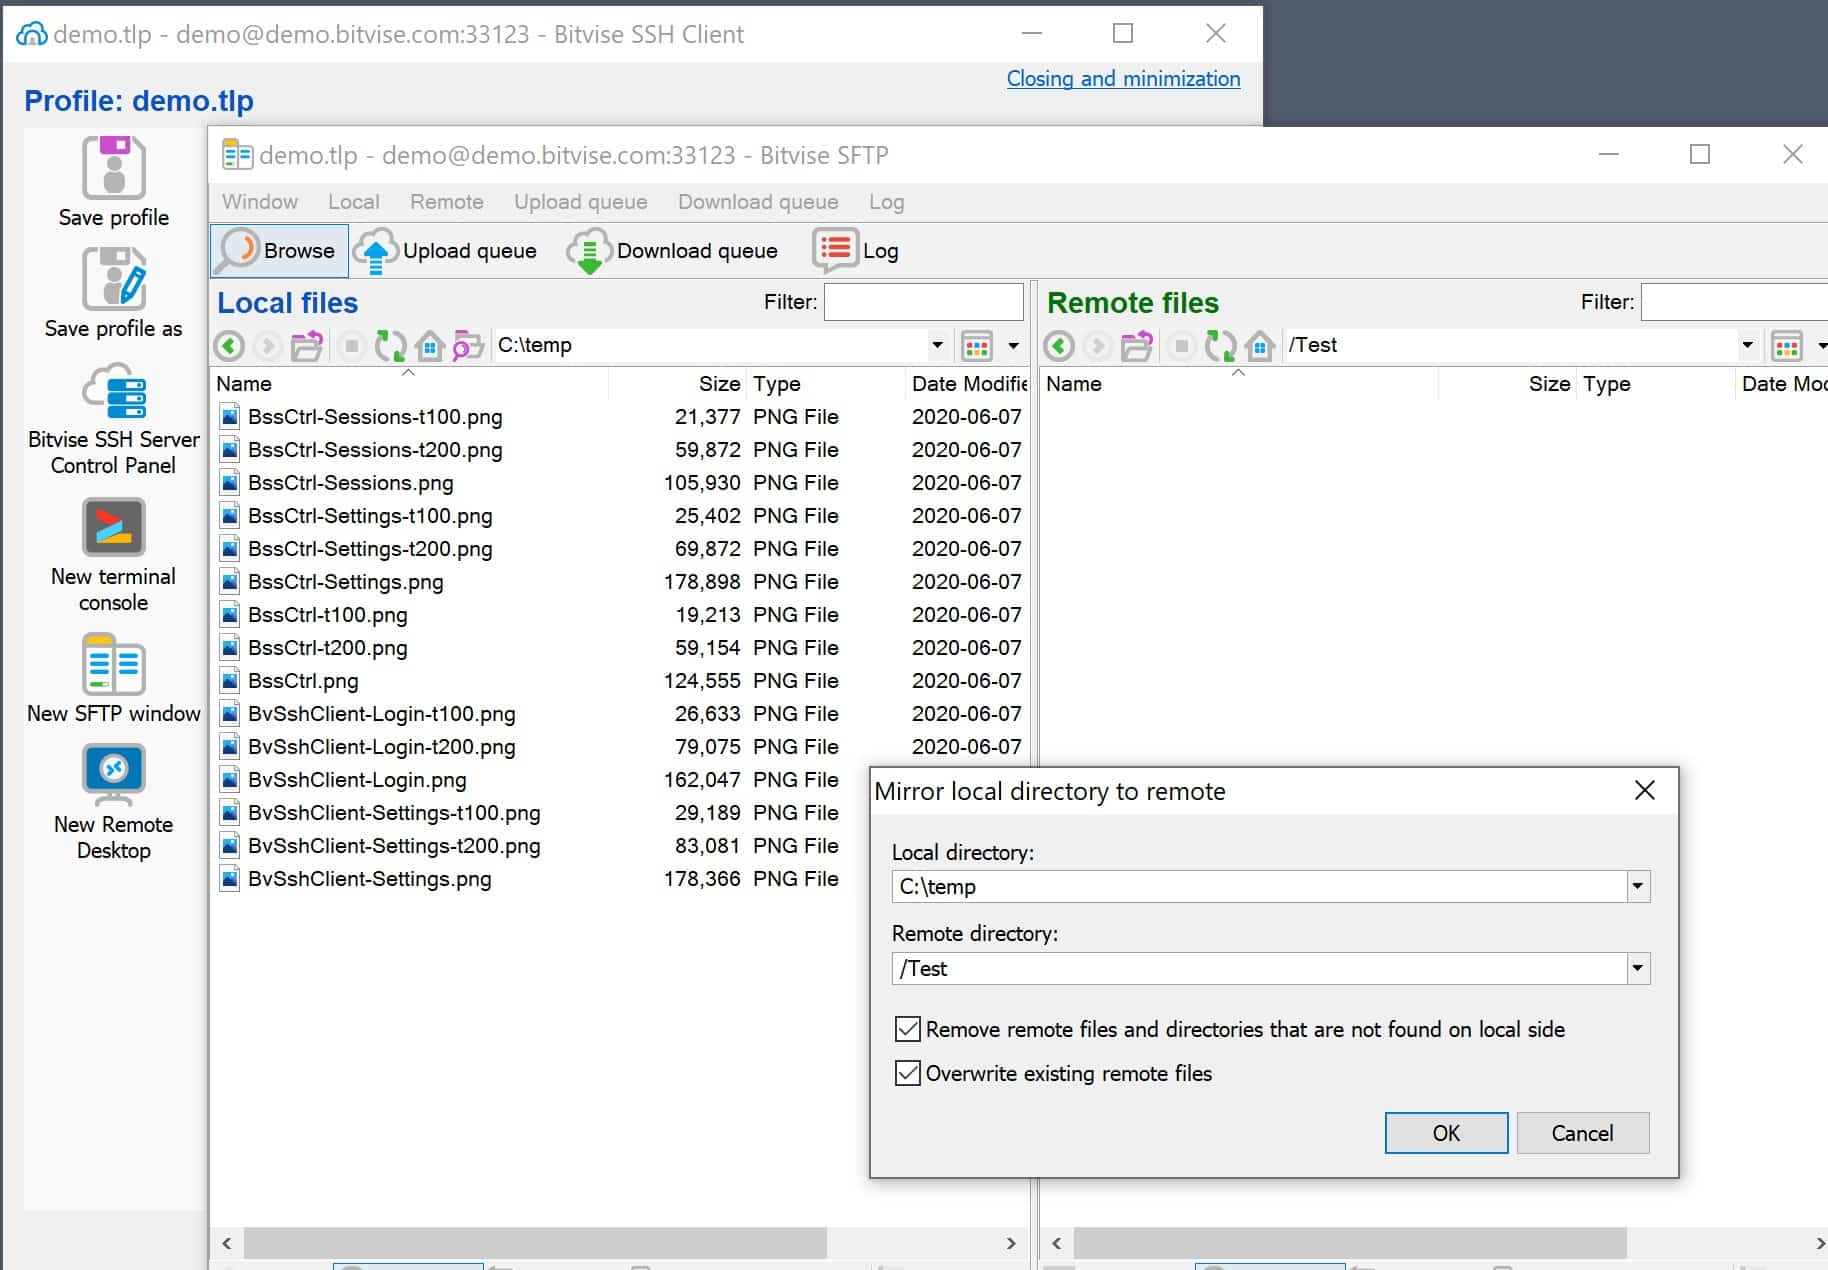Expand the Local files path dropdown
Viewport: 1828px width, 1270px height.
[937, 345]
